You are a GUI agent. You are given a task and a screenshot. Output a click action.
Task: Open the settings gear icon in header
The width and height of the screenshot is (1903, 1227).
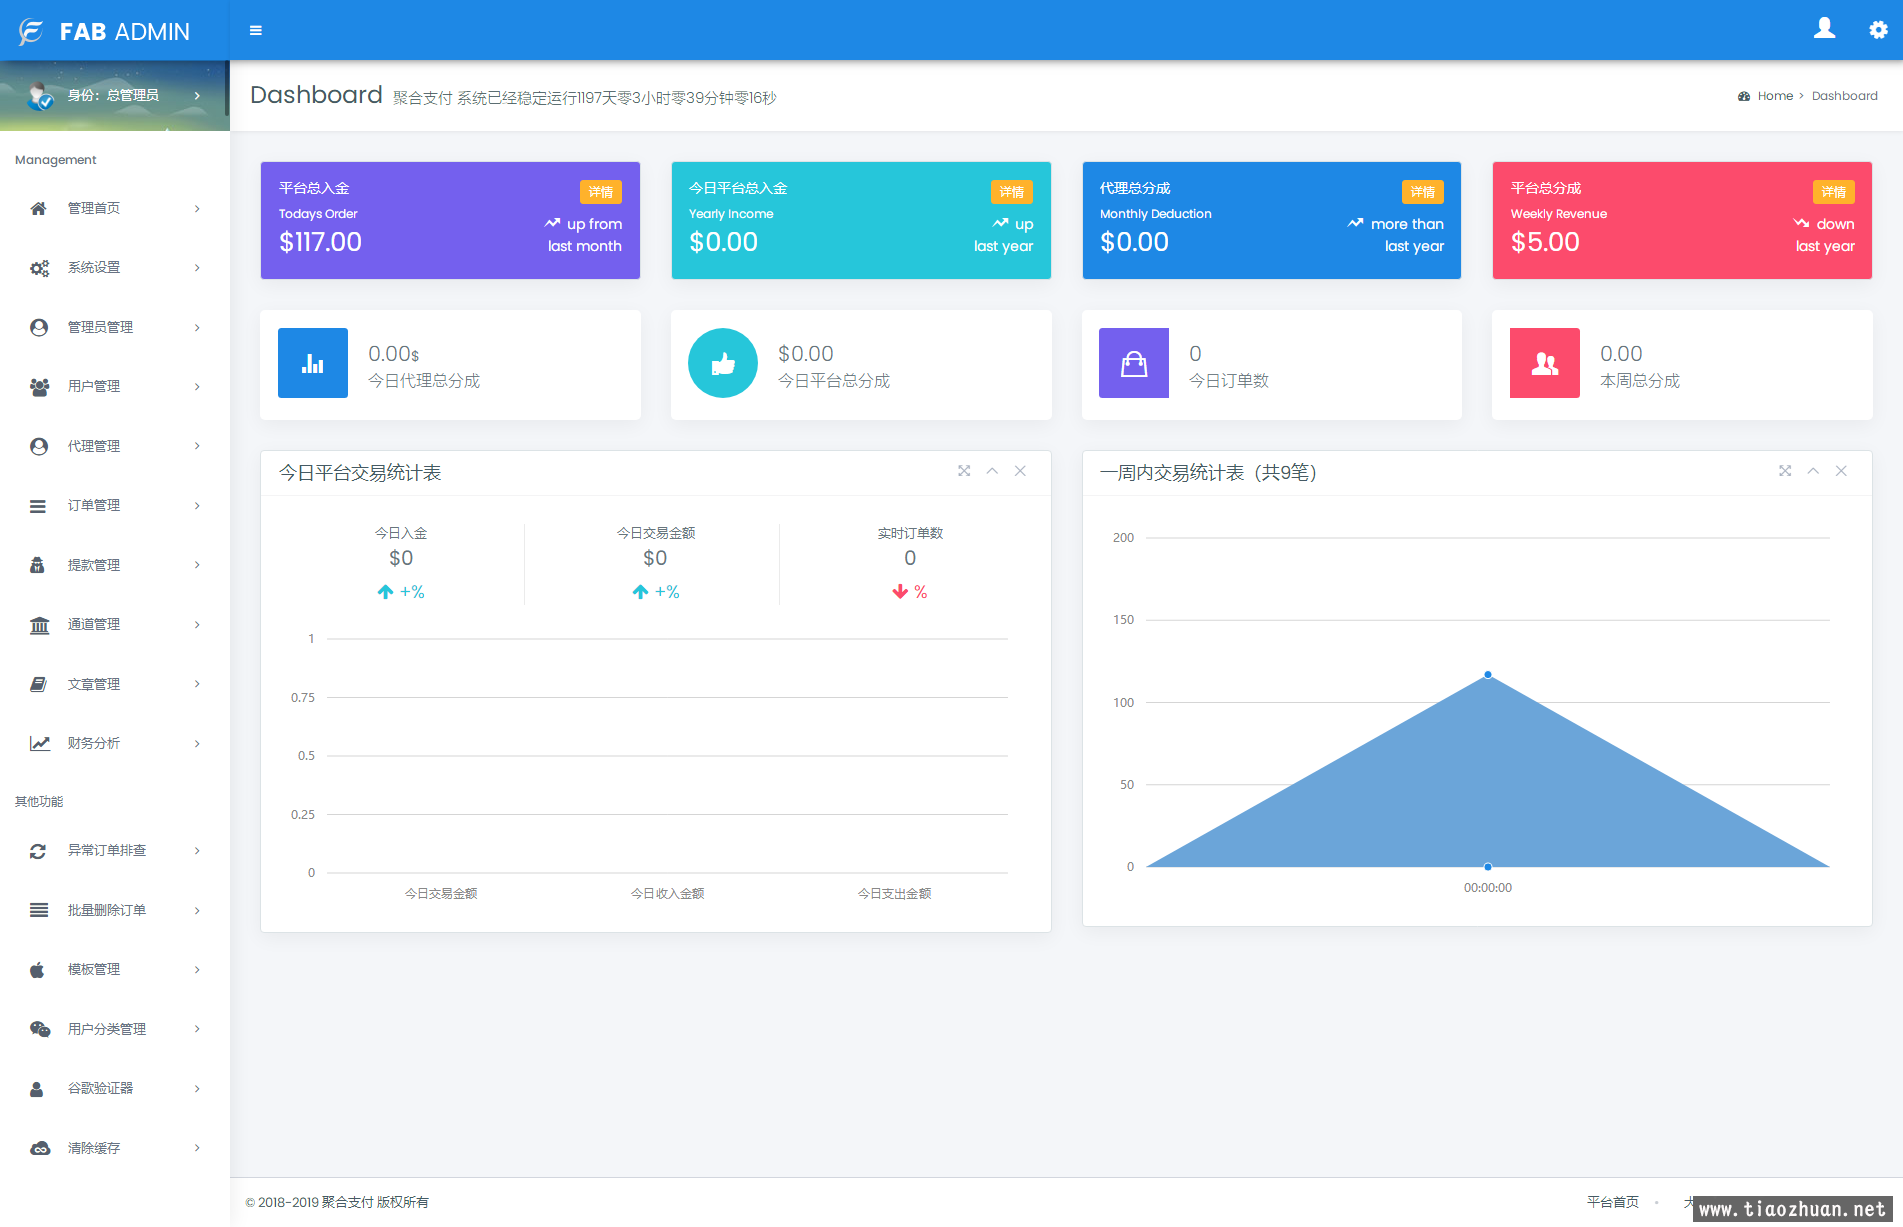pos(1878,30)
